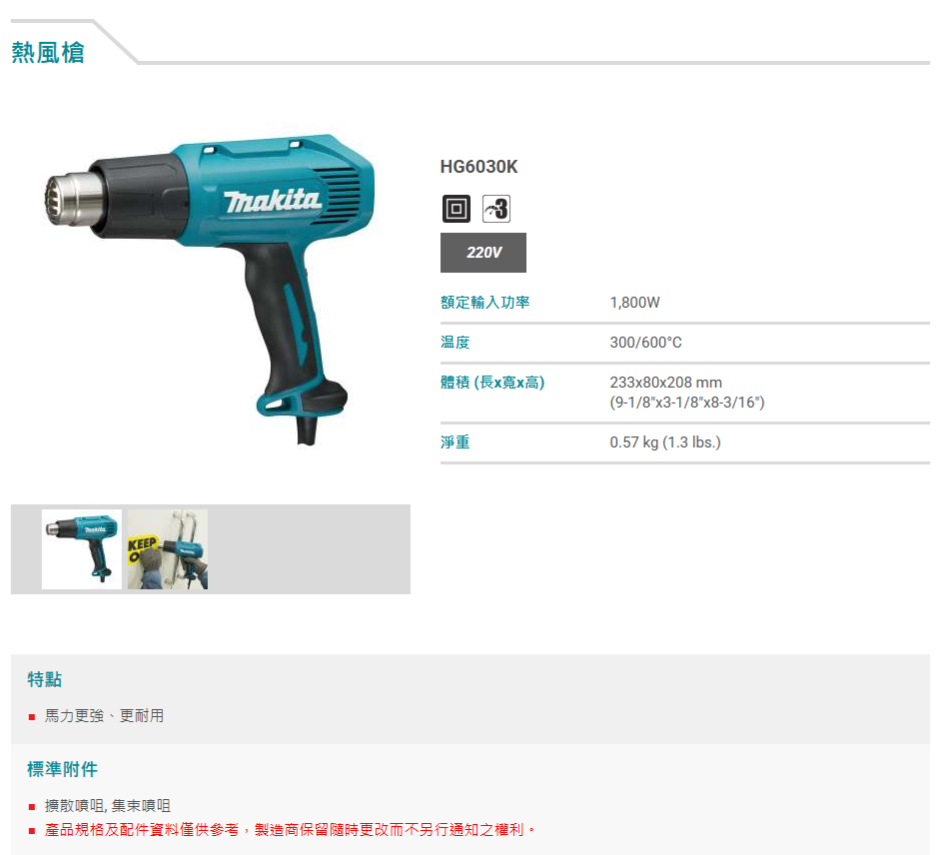Screen dimensions: 943x855
Task: Click the Makita logo on the tool body
Action: coord(272,201)
